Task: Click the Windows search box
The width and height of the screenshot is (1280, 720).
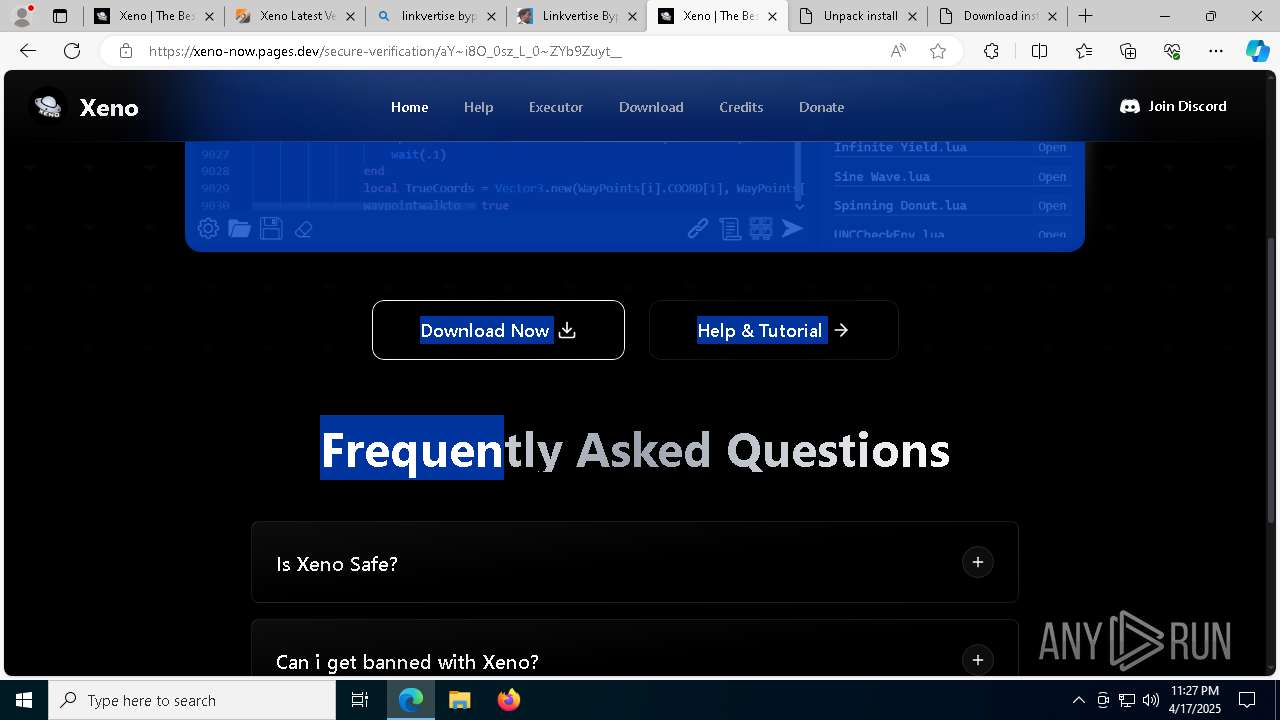Action: [192, 700]
